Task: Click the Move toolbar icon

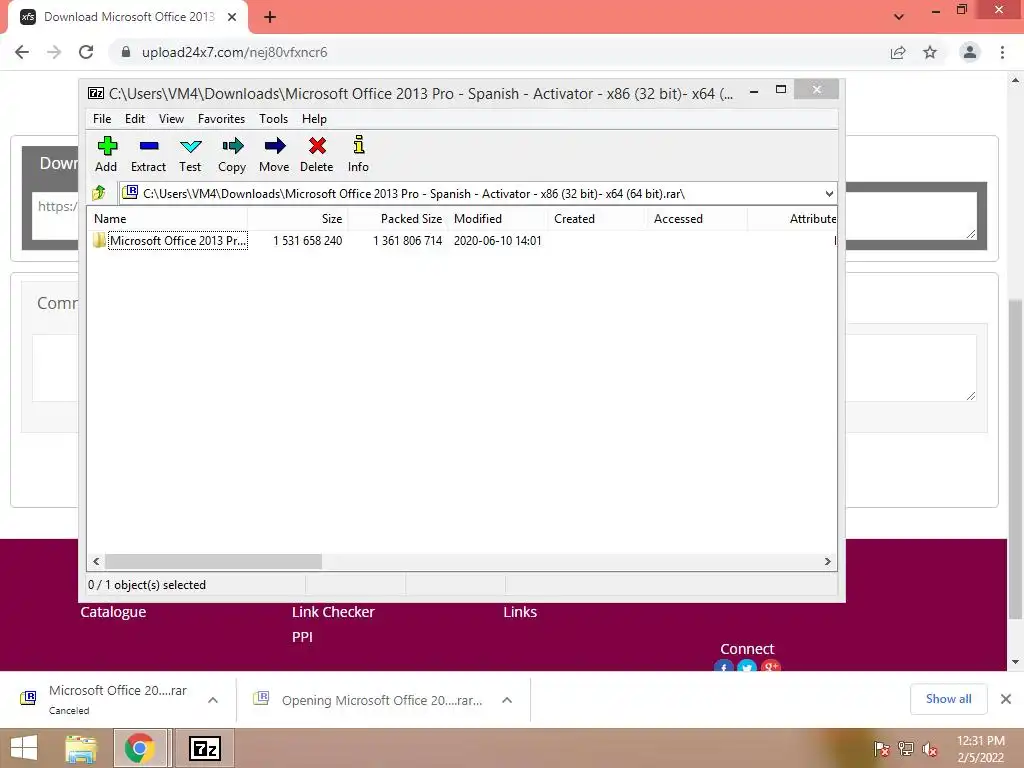Action: [x=275, y=146]
